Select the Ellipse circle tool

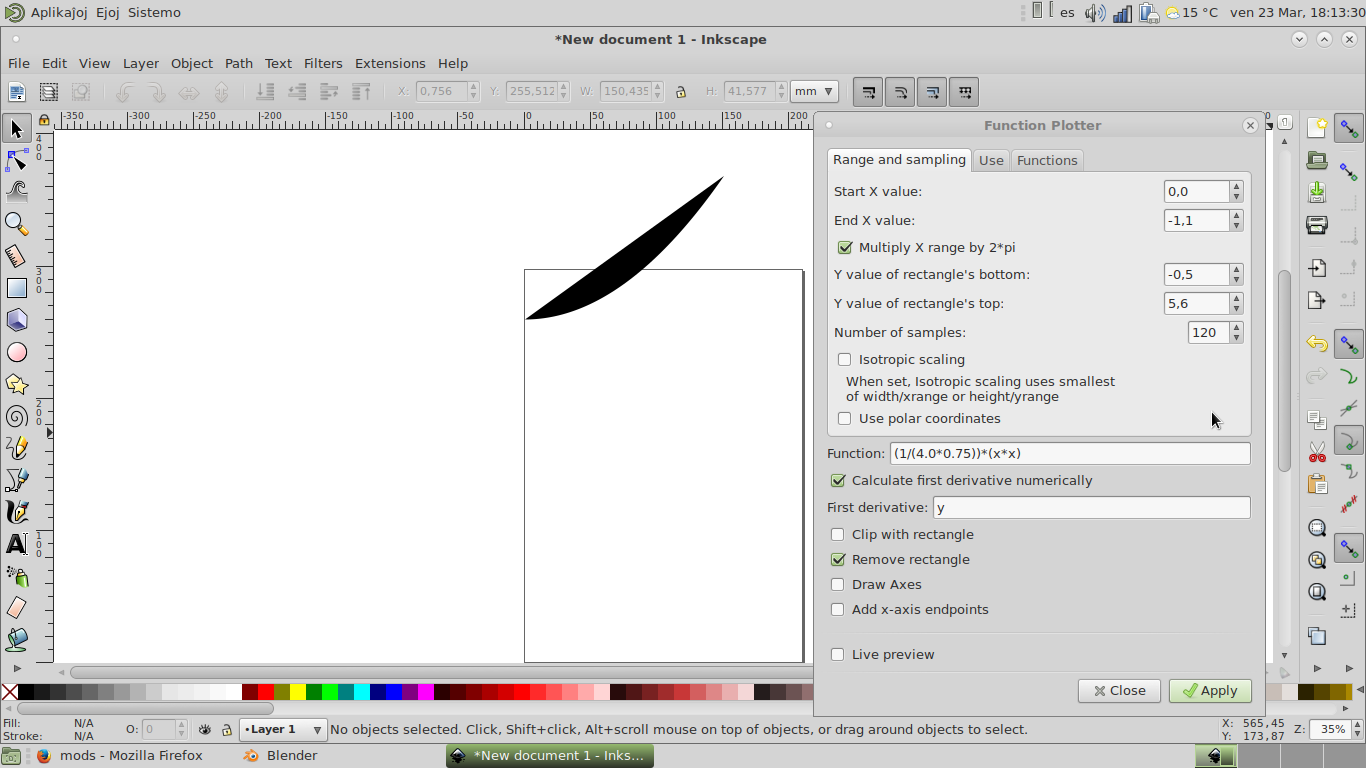[16, 352]
